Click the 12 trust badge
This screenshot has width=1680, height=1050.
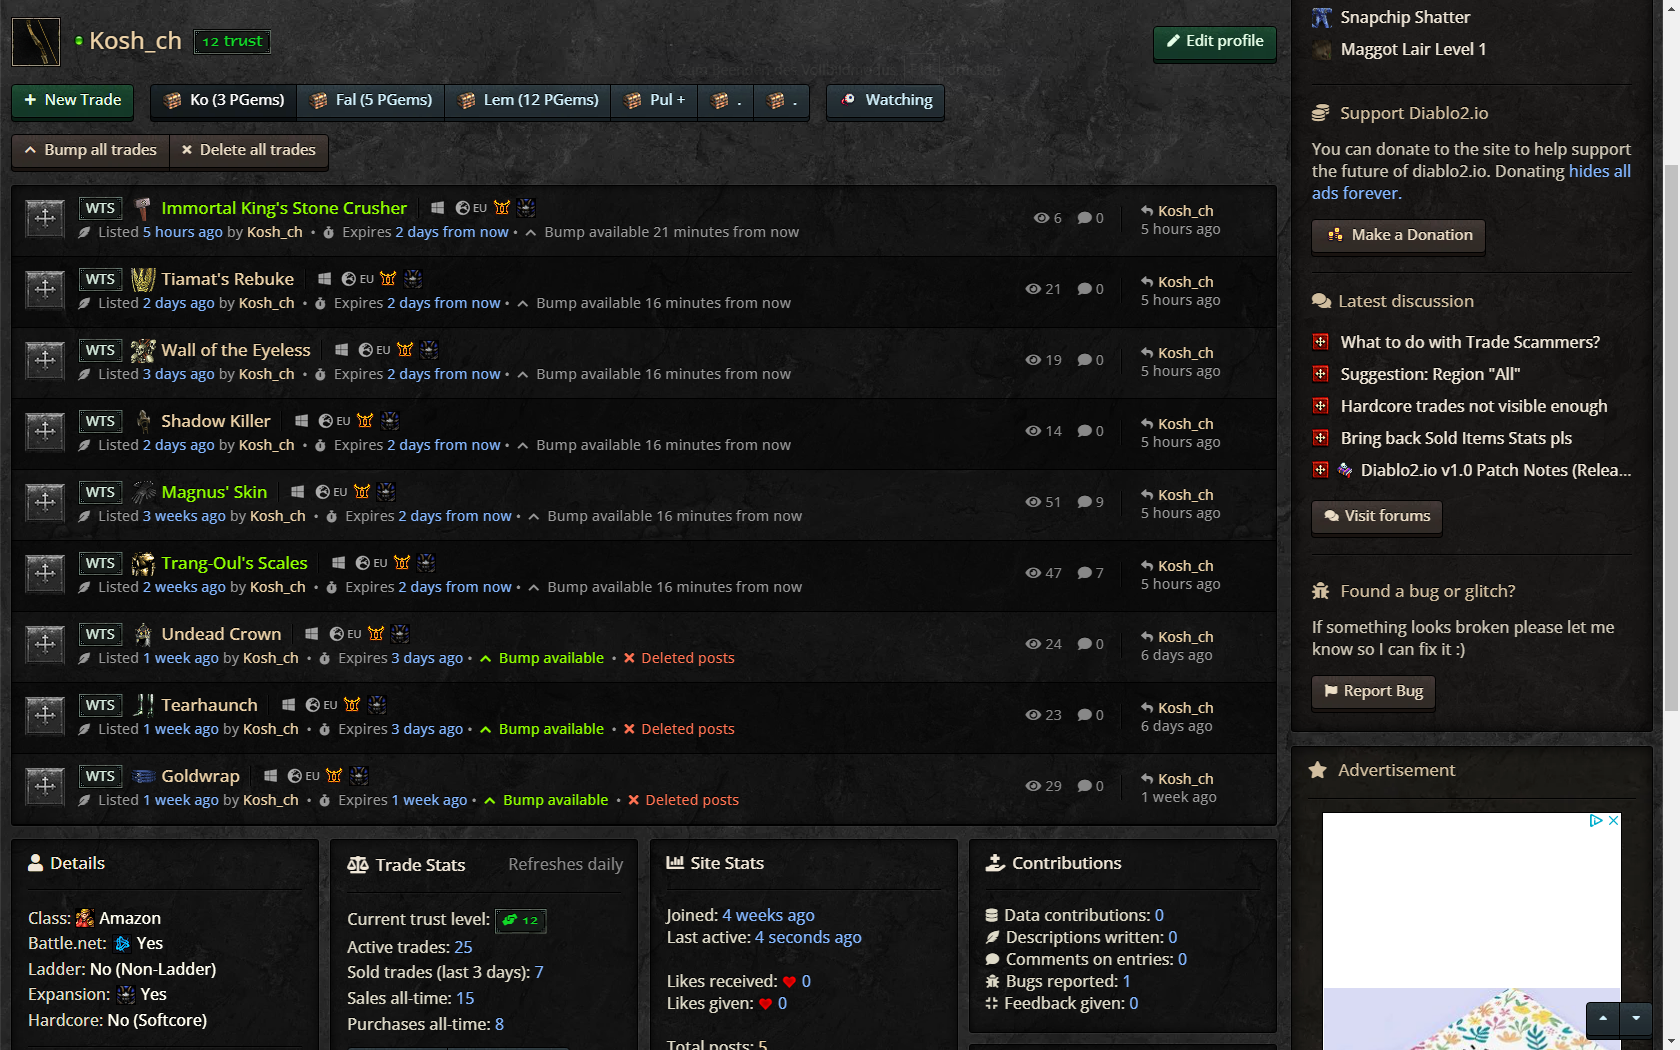[232, 41]
